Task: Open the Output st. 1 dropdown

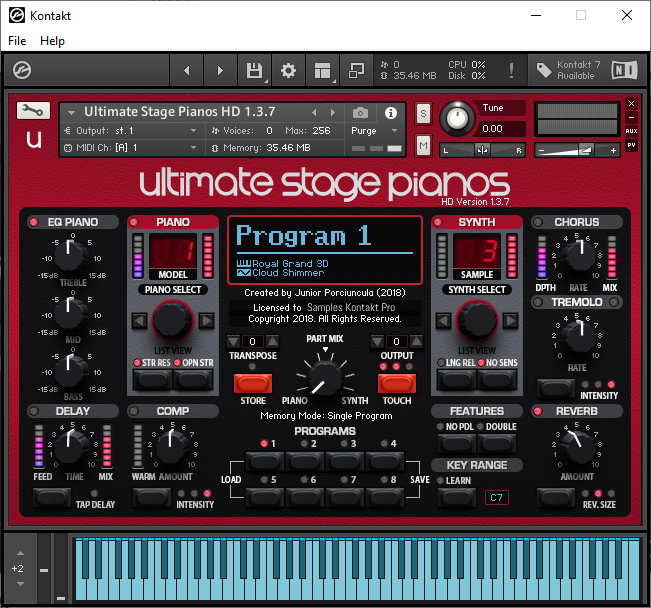Action: [x=133, y=131]
